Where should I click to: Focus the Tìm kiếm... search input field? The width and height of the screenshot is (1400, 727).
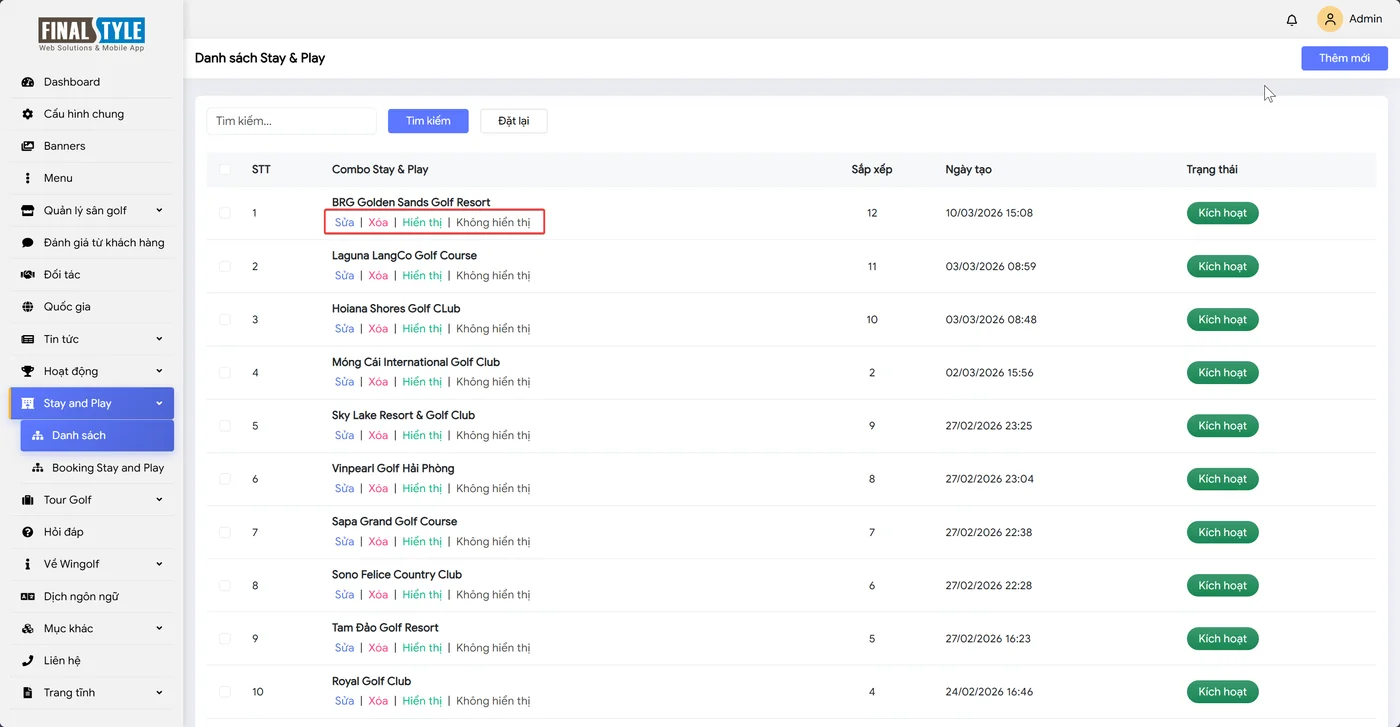tap(291, 121)
